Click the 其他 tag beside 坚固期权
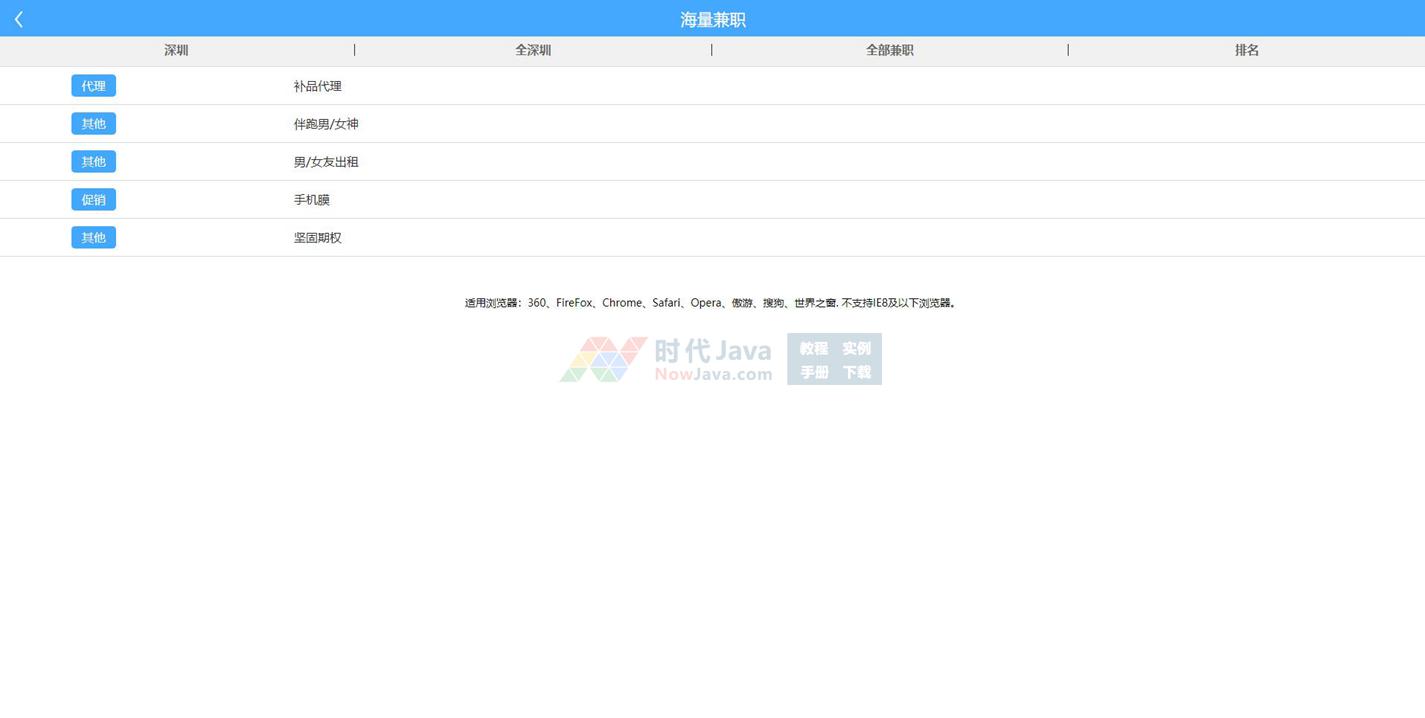The image size is (1425, 718). point(93,238)
